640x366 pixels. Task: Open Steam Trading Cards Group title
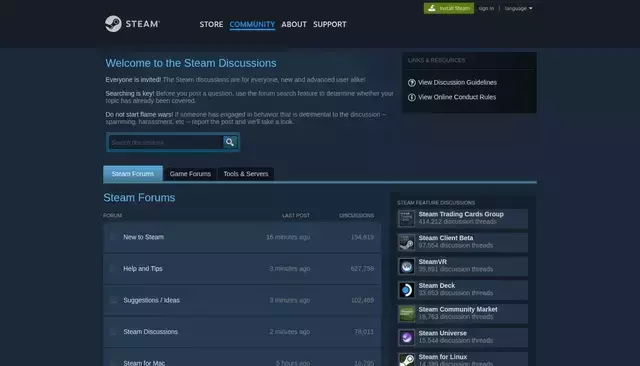[x=461, y=214]
